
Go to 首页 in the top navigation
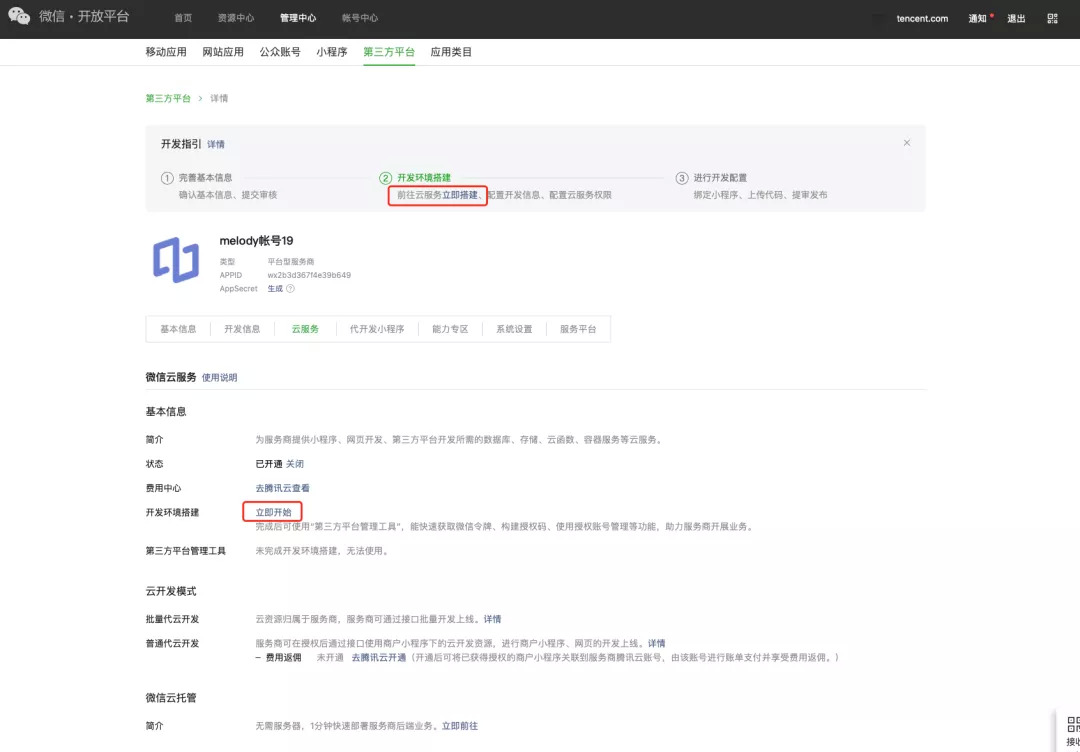[183, 19]
